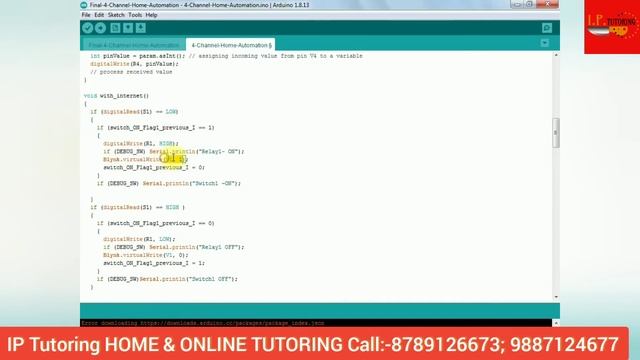Click 'if (switch_ON_Flag1_previous_I == 0)' condition
The height and width of the screenshot is (360, 640).
(x=156, y=223)
